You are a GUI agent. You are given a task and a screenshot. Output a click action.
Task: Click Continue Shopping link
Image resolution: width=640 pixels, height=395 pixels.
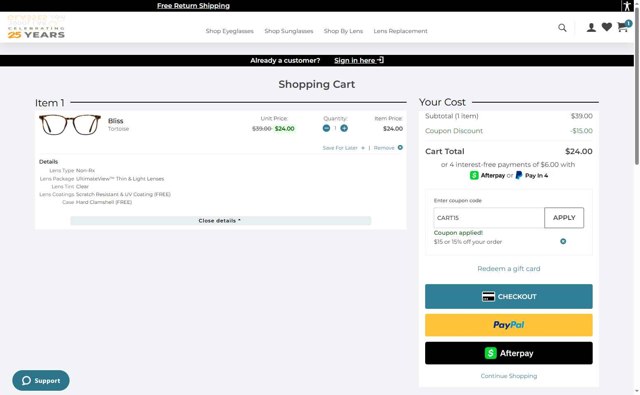click(509, 376)
